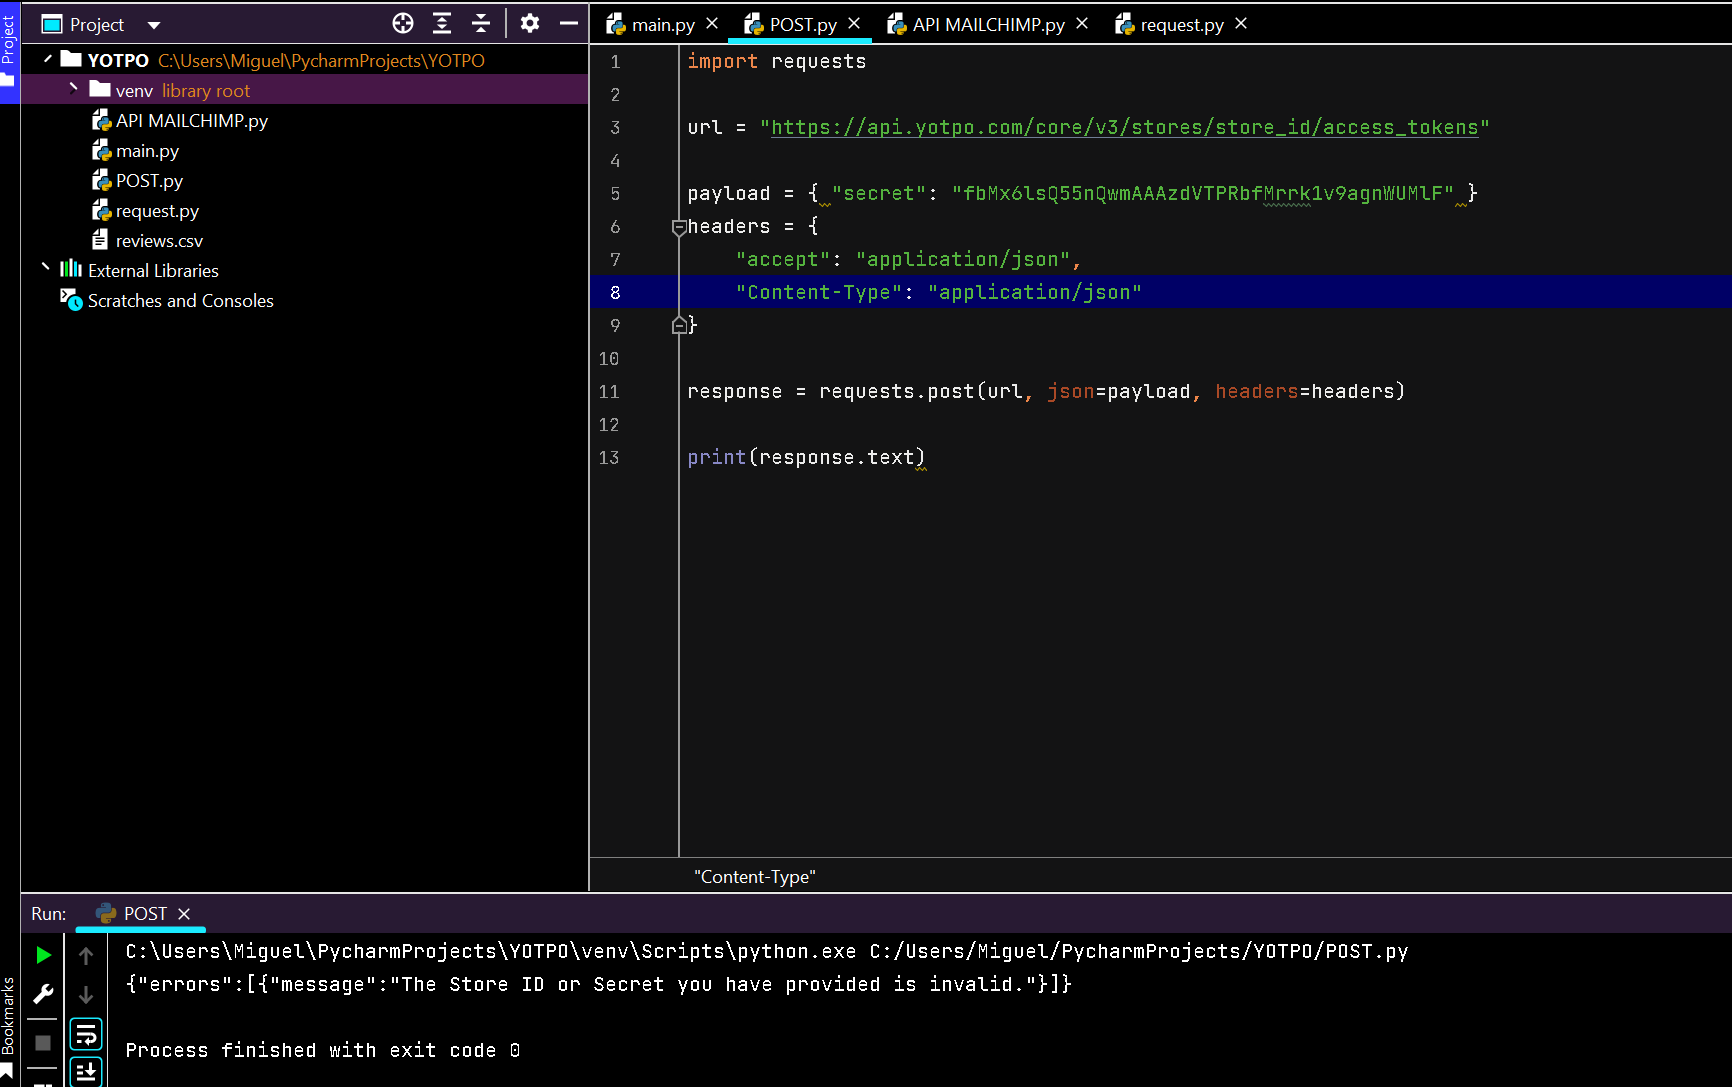Viewport: 1732px width, 1087px height.
Task: Close the POST.py editor tab
Action: (x=854, y=23)
